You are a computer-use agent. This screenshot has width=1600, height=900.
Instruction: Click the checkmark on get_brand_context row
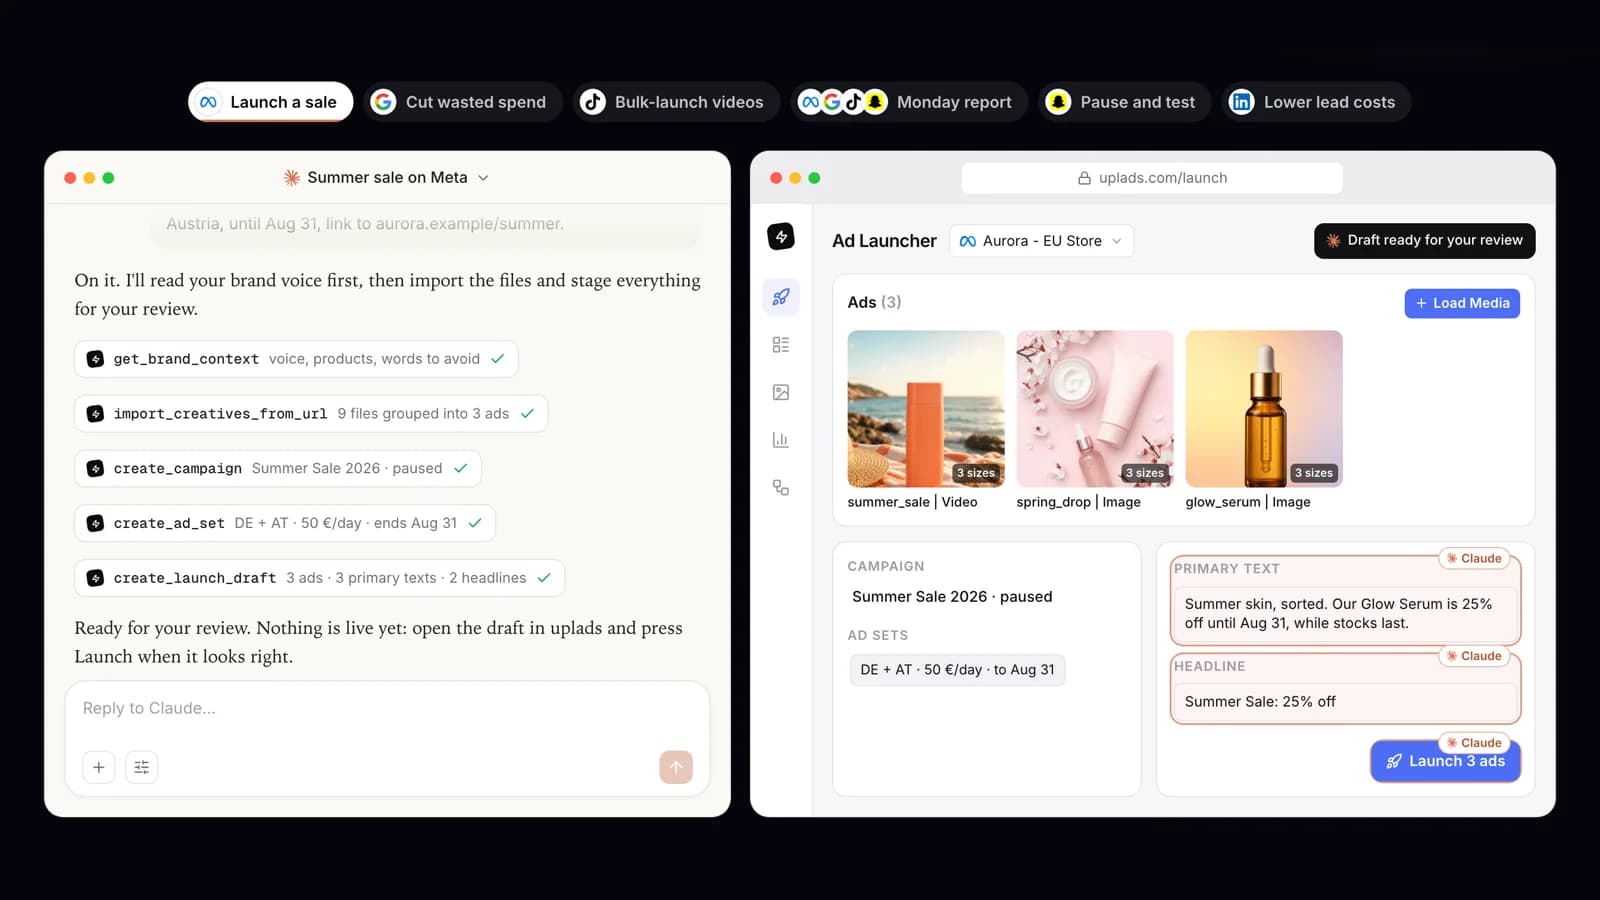click(497, 359)
